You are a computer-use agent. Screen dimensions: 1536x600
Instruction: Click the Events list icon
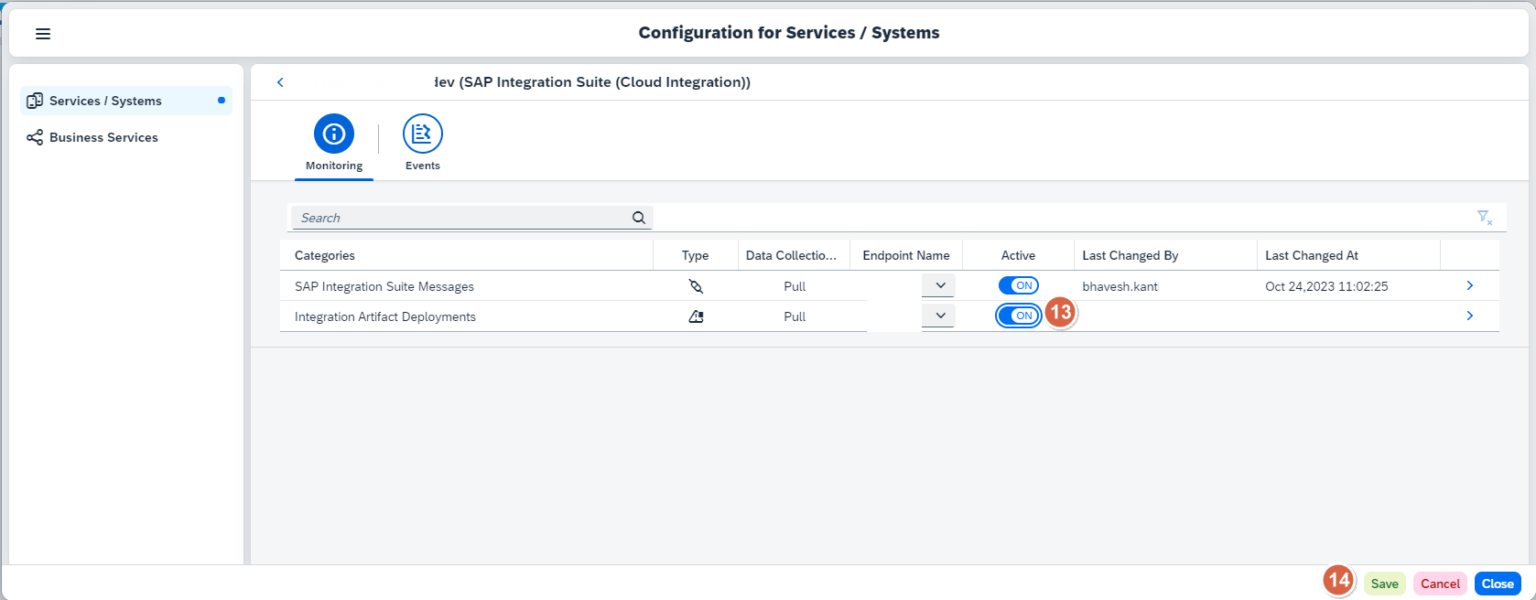[x=422, y=131]
